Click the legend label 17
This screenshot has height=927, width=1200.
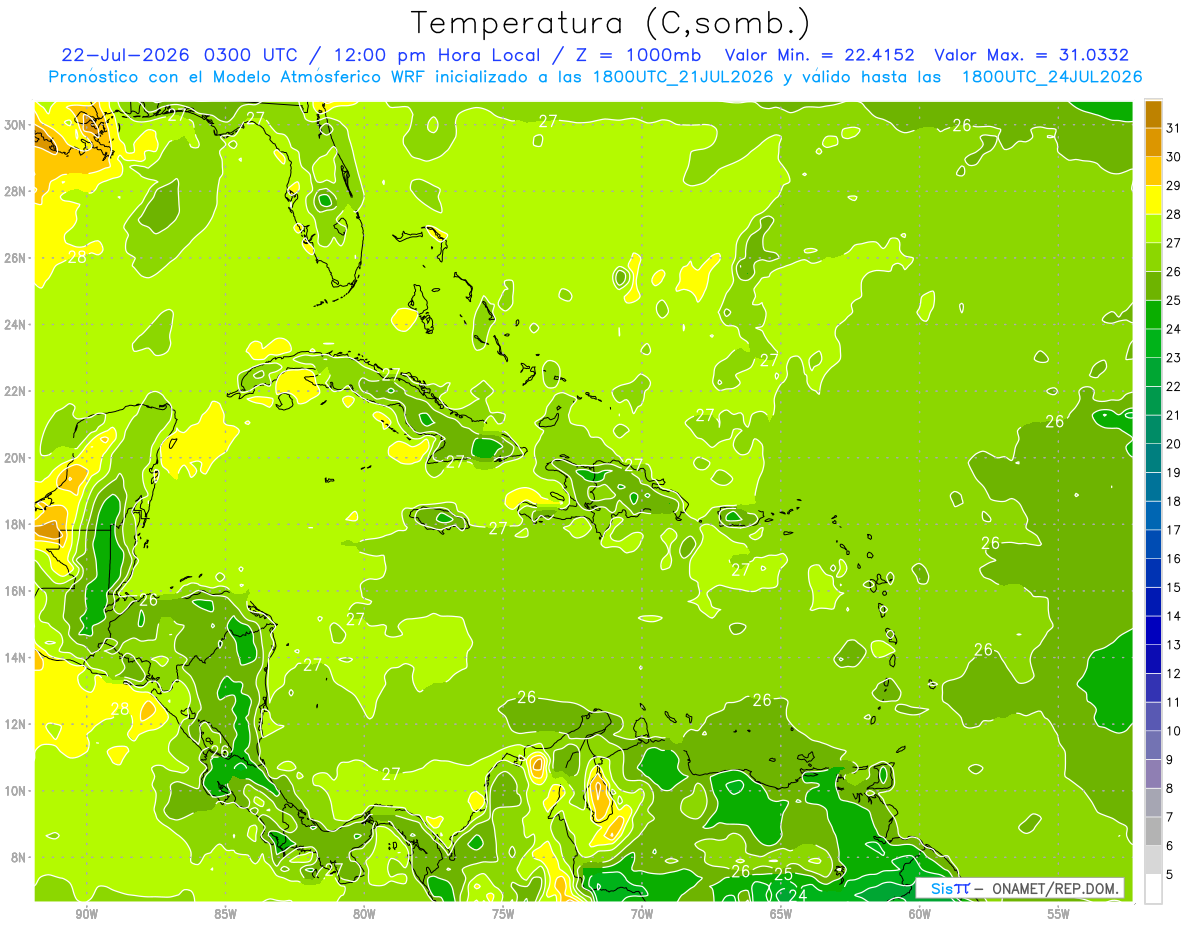[x=1173, y=529]
